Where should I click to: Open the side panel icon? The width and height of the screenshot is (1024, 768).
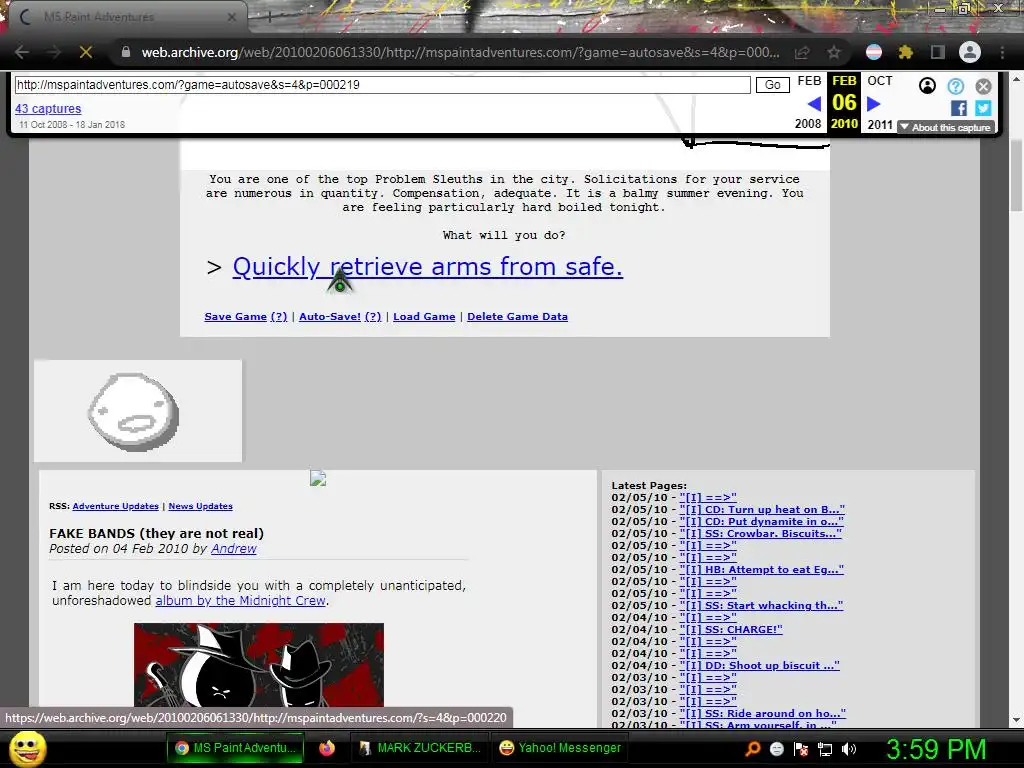pyautogui.click(x=938, y=52)
